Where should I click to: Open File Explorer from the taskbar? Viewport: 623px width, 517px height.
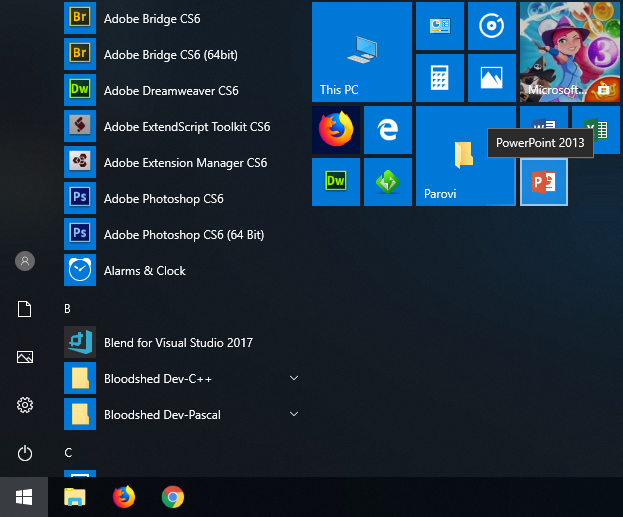[75, 497]
